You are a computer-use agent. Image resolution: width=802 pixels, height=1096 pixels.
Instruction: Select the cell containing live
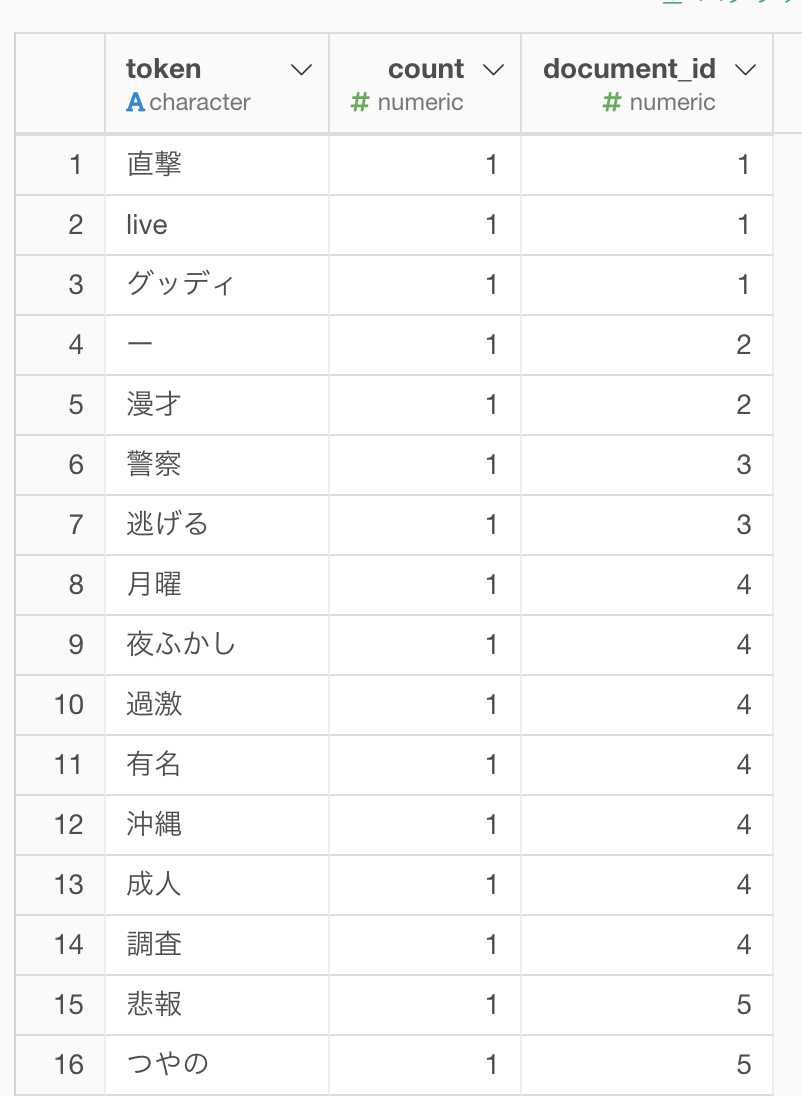(217, 225)
